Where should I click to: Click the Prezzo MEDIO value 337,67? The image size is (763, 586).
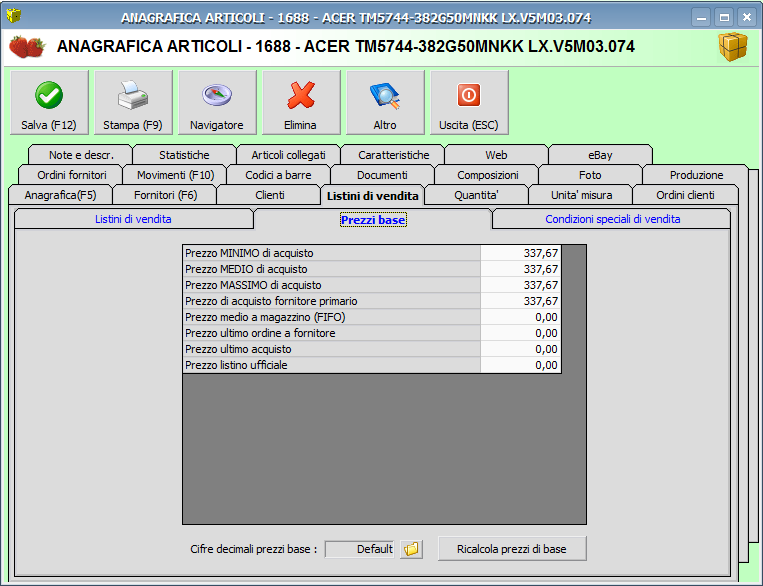coord(521,269)
